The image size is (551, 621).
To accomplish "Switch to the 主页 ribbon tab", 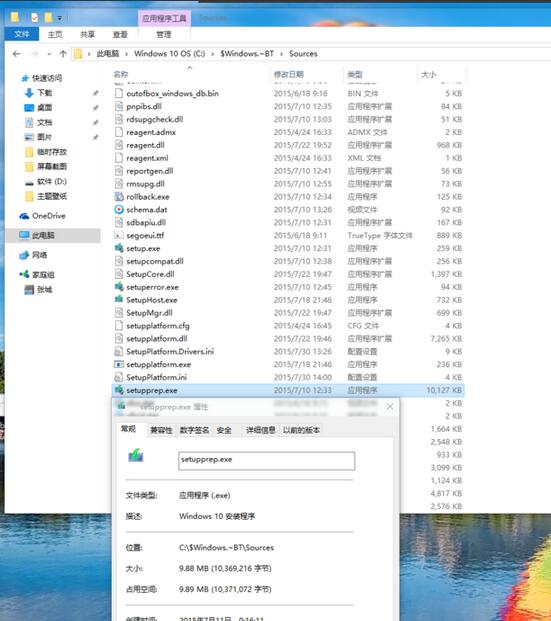I will coord(55,34).
